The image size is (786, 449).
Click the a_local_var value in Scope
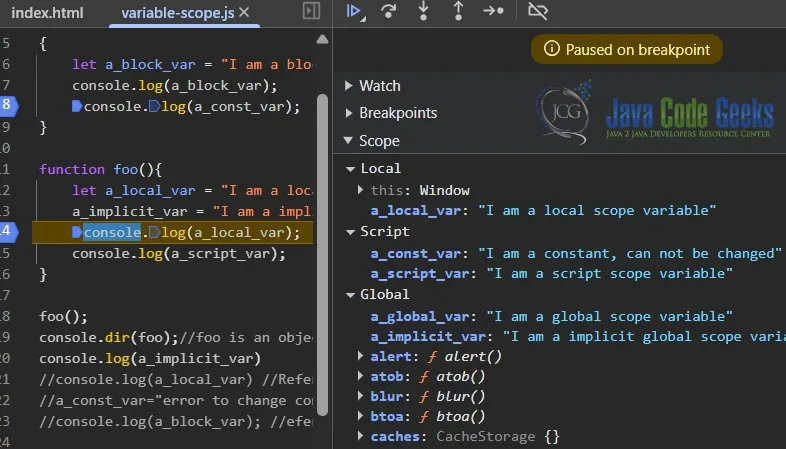click(x=597, y=210)
